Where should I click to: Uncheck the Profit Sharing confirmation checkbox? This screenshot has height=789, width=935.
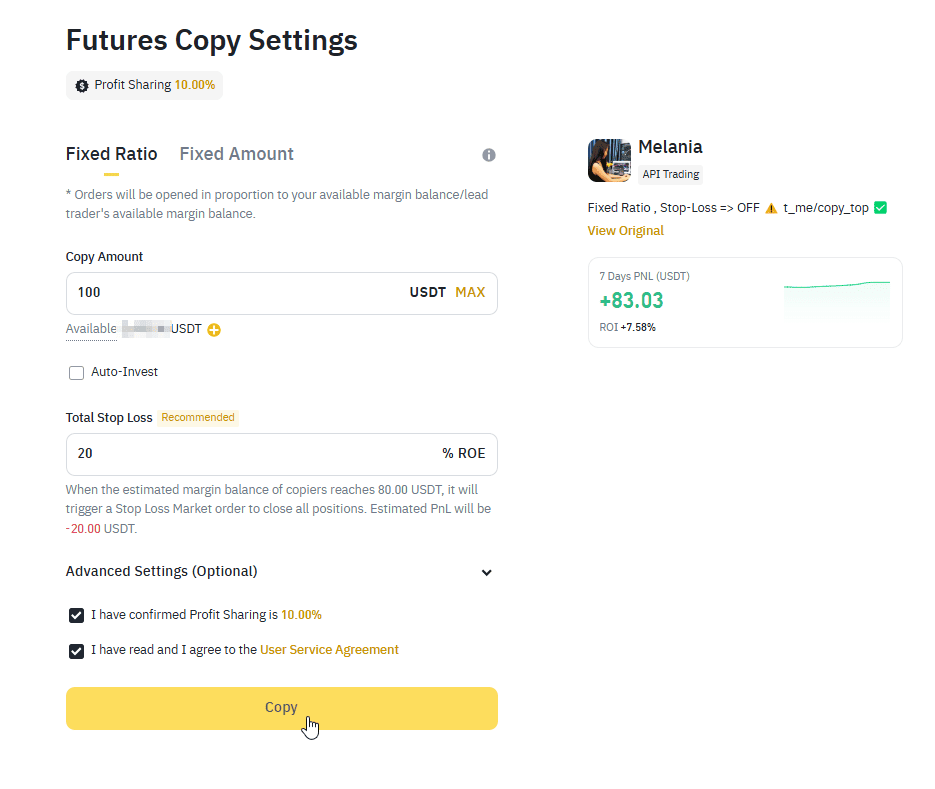76,615
